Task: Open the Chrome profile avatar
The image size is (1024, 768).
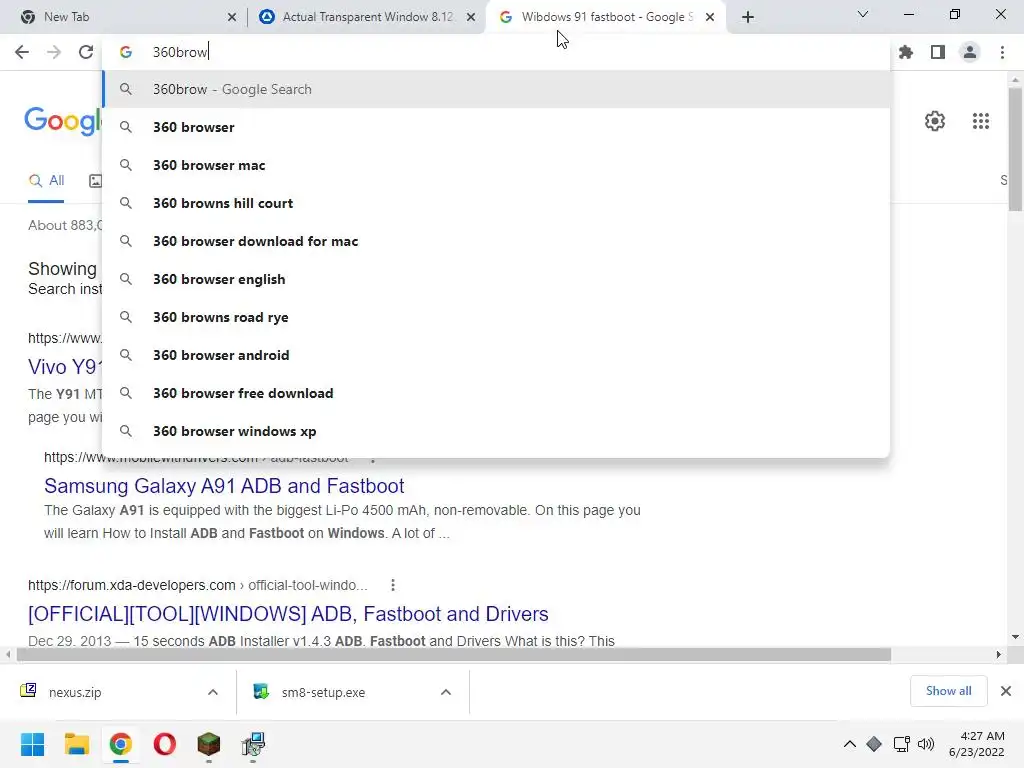Action: (x=970, y=52)
